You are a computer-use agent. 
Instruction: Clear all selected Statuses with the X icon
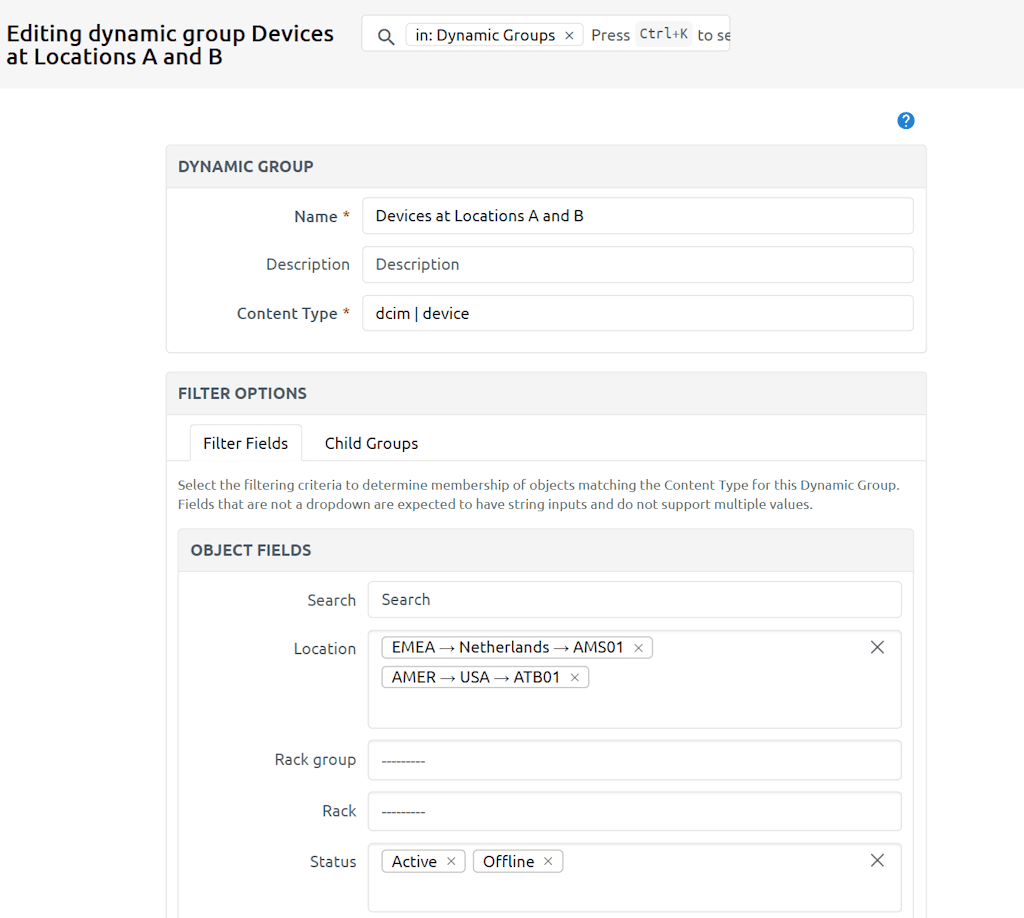tap(877, 860)
